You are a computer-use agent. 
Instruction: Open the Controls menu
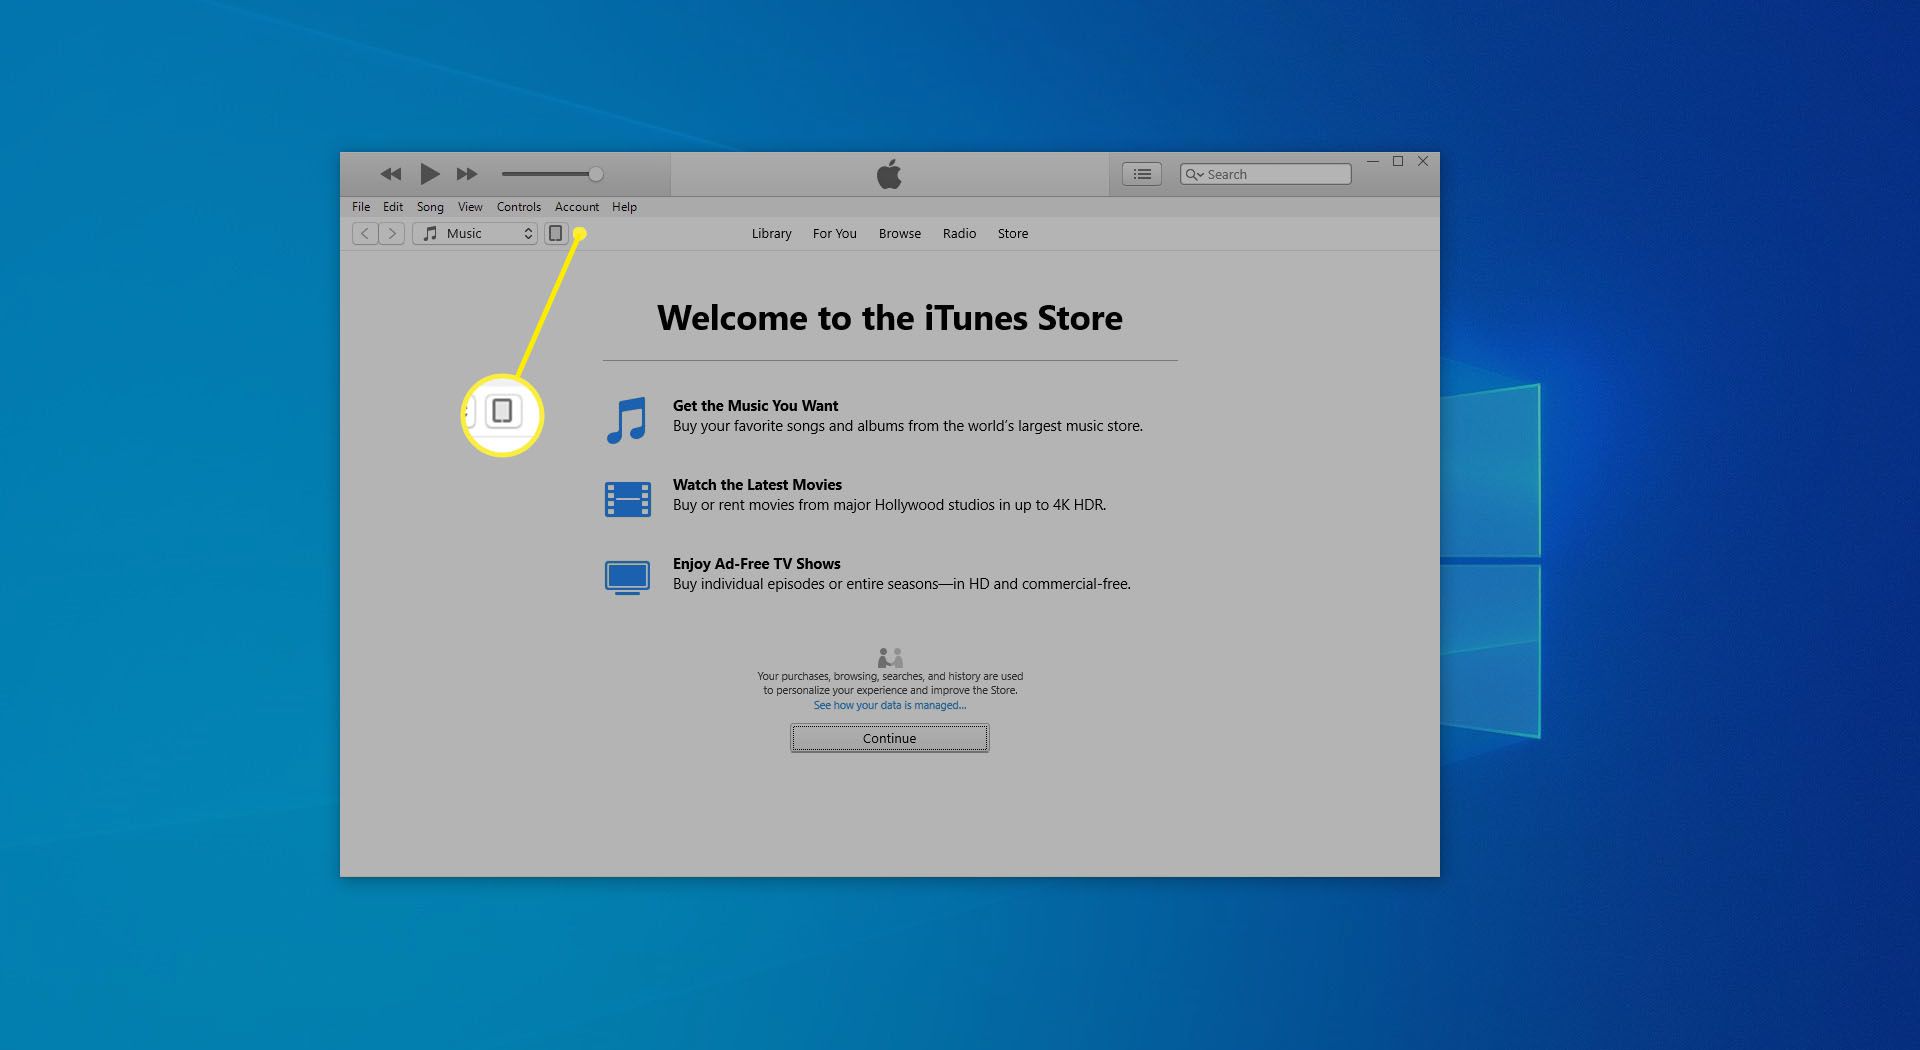coord(519,207)
